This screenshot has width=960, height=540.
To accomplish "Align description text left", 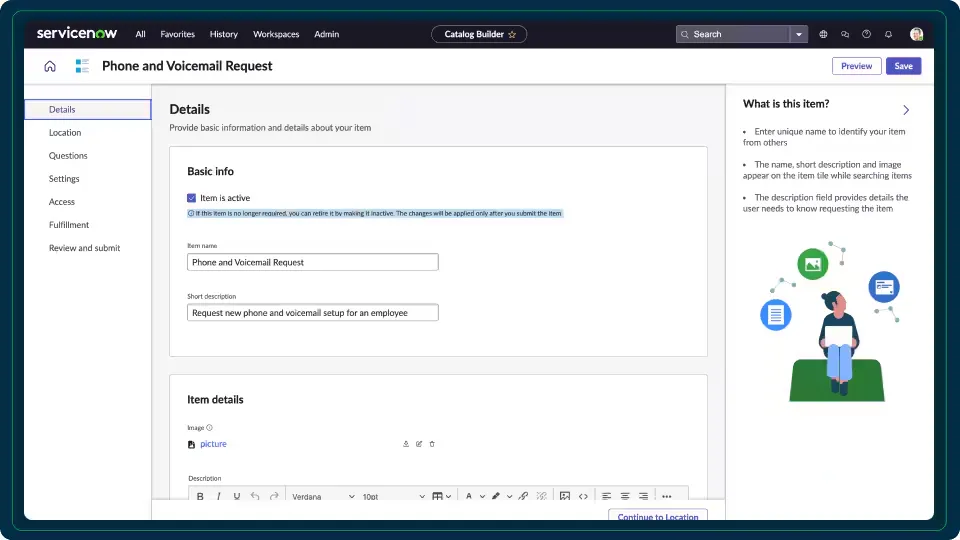I will 606,496.
